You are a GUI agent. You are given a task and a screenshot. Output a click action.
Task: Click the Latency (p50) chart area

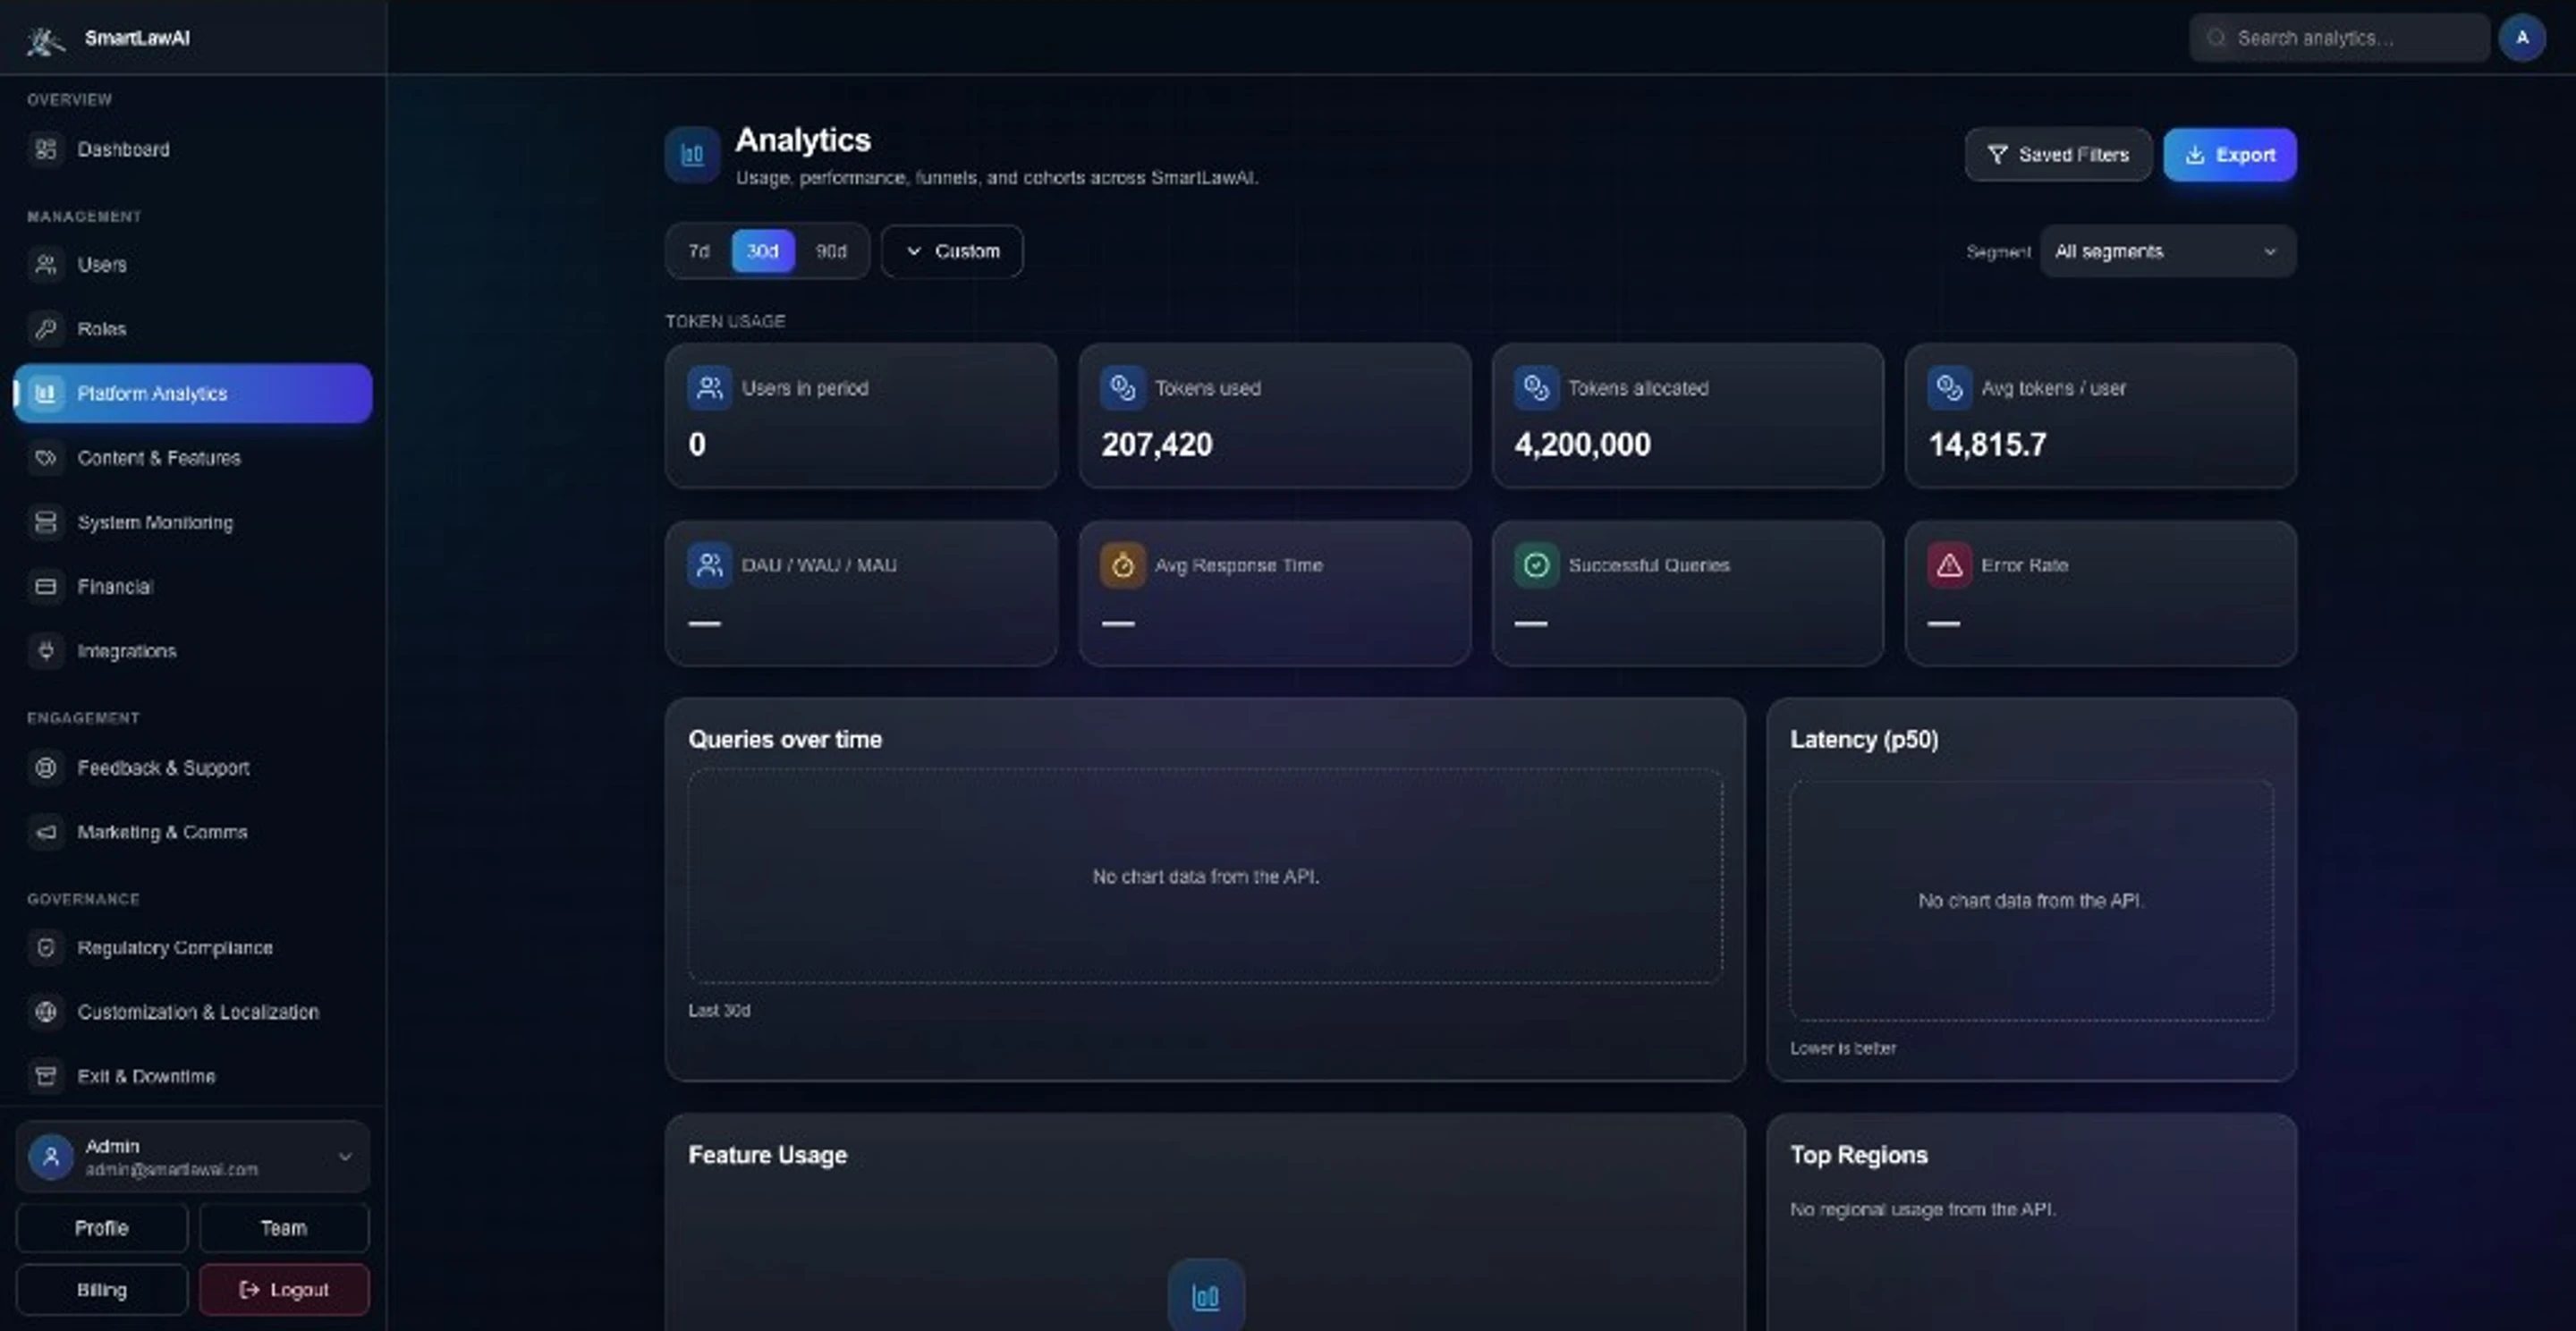[2031, 900]
